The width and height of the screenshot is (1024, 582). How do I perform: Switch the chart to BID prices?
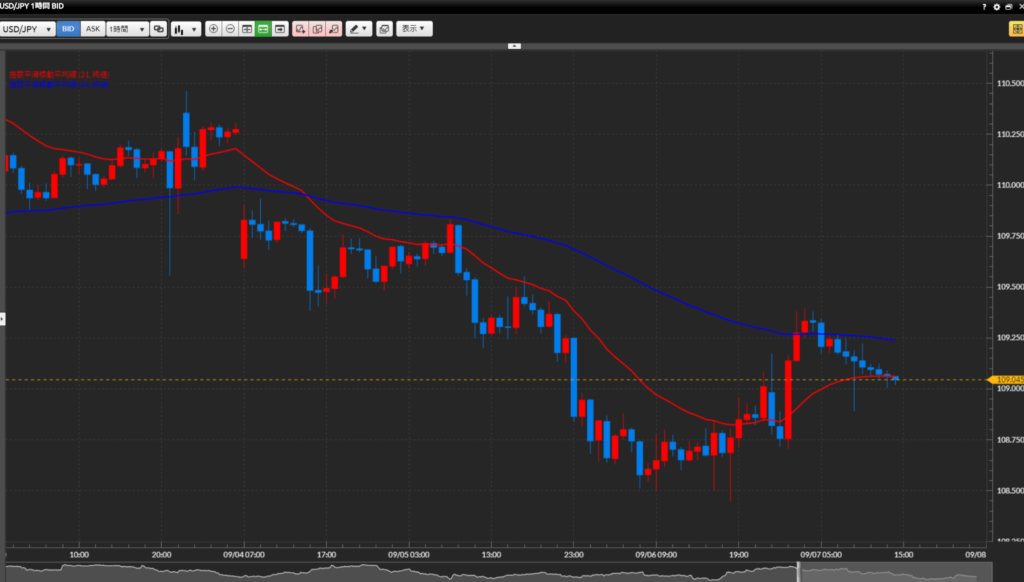pos(68,29)
